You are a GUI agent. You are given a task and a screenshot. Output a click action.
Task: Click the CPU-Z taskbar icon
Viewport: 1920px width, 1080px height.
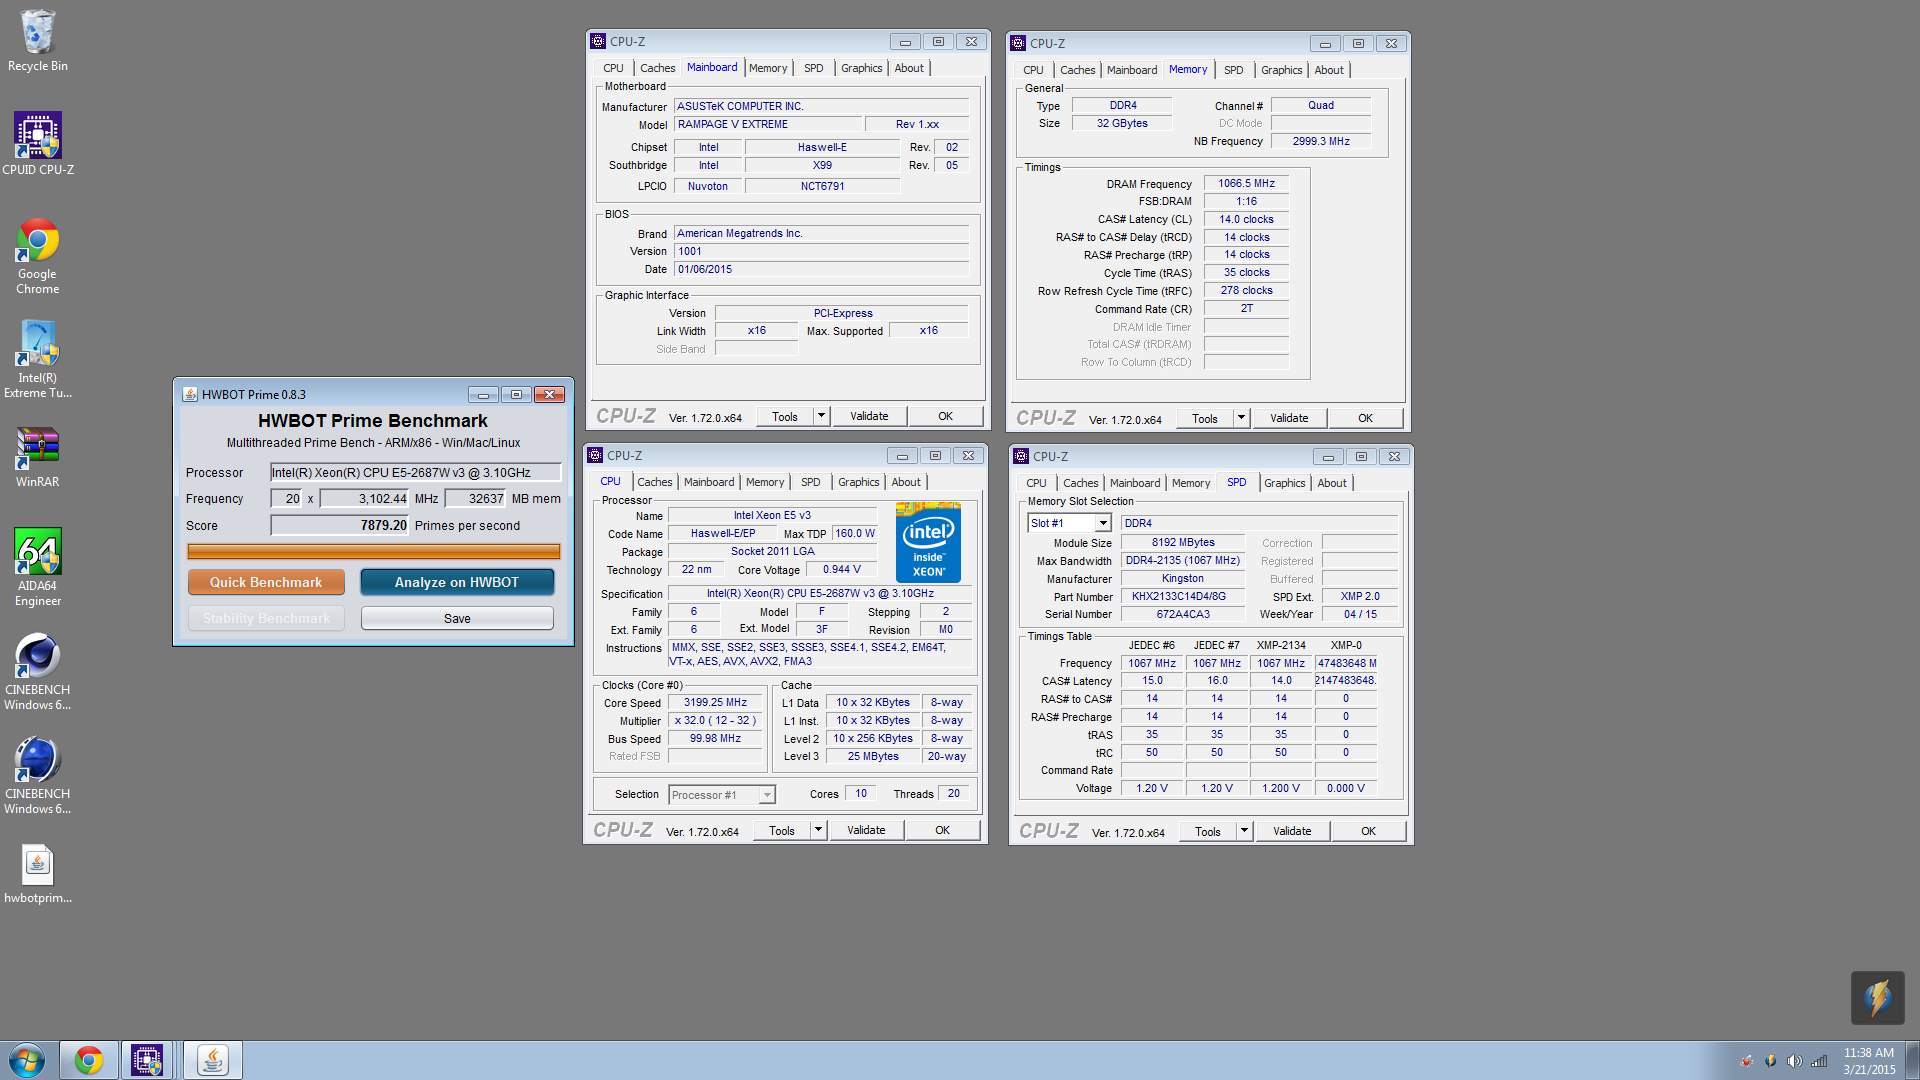(x=147, y=1060)
